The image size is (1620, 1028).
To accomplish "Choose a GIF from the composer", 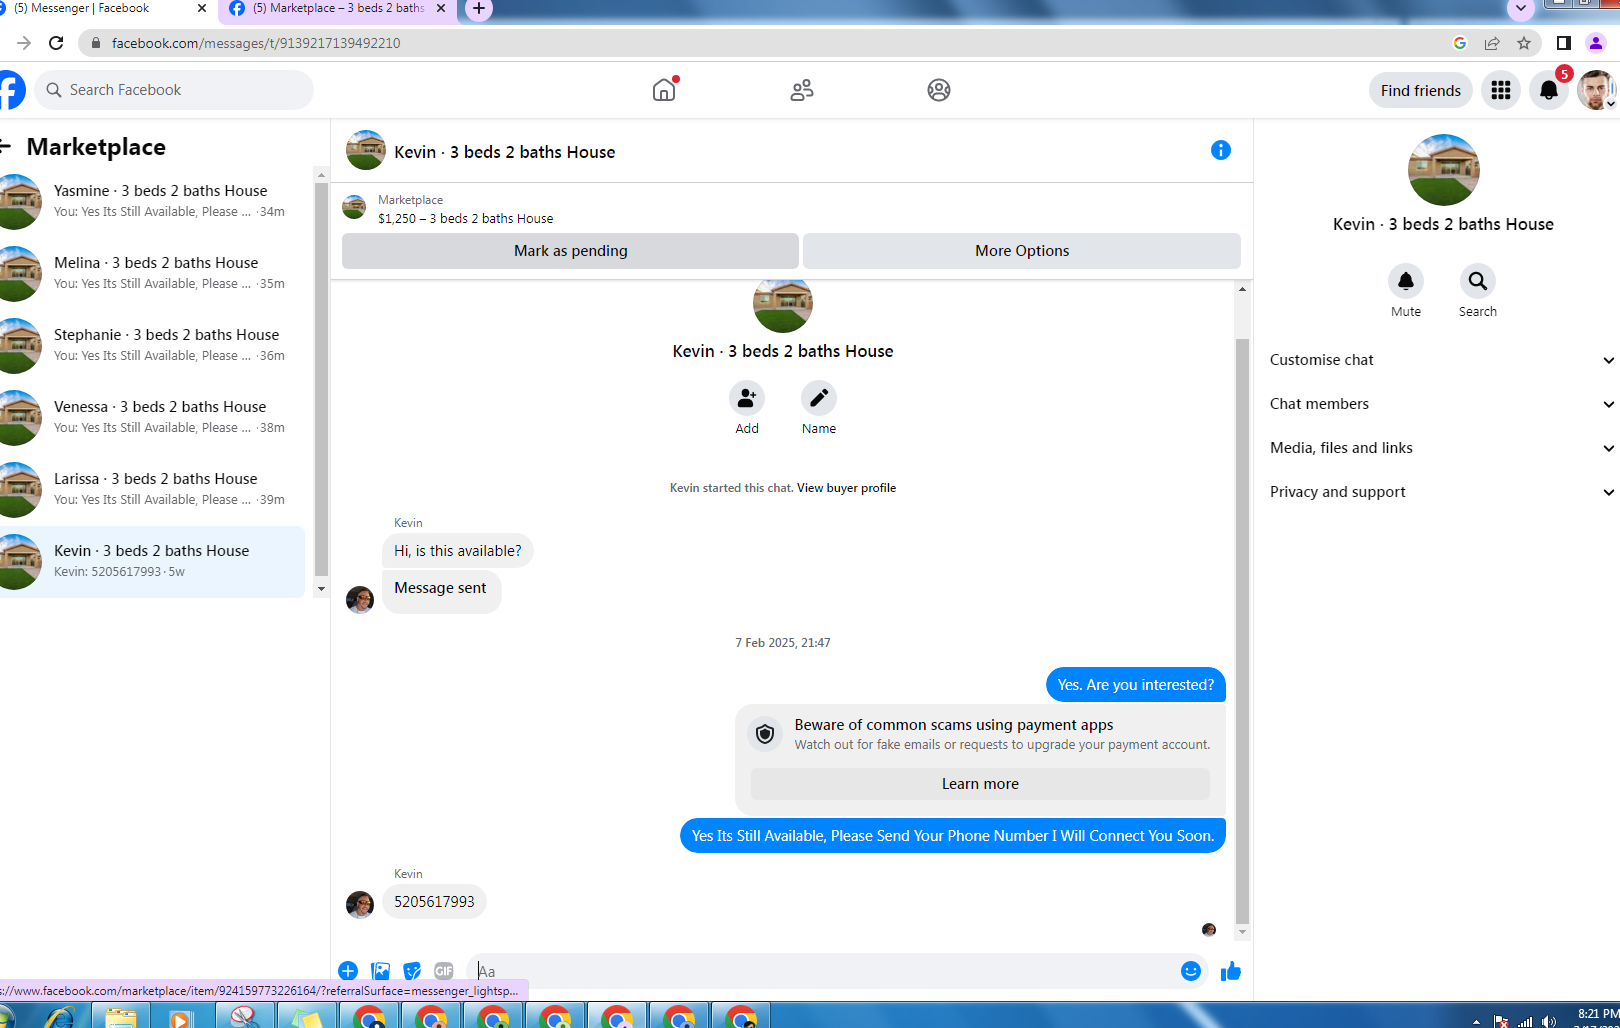I will (444, 970).
